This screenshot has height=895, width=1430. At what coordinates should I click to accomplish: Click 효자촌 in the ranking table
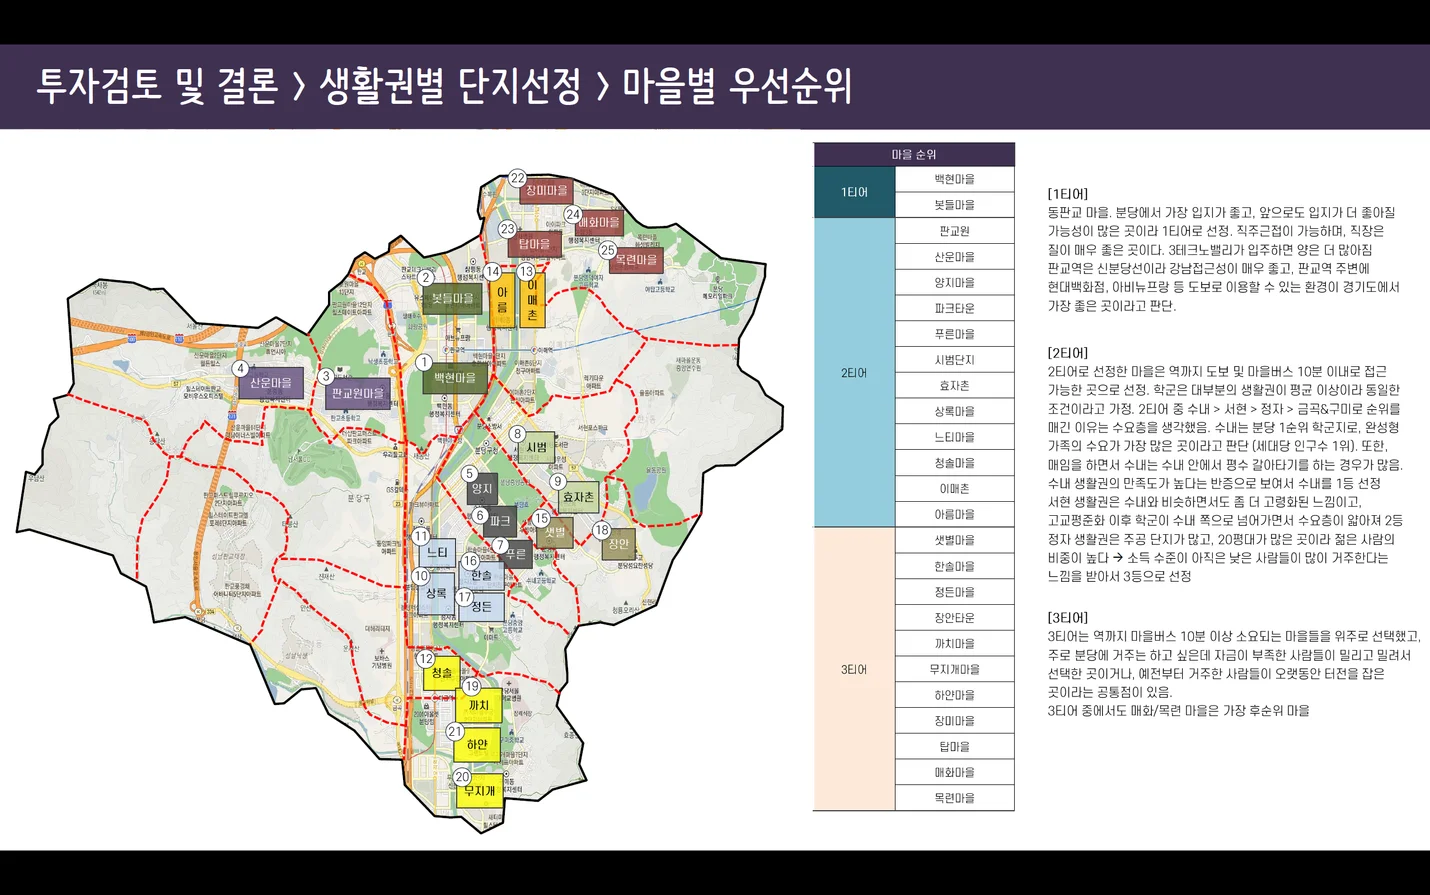pos(955,386)
